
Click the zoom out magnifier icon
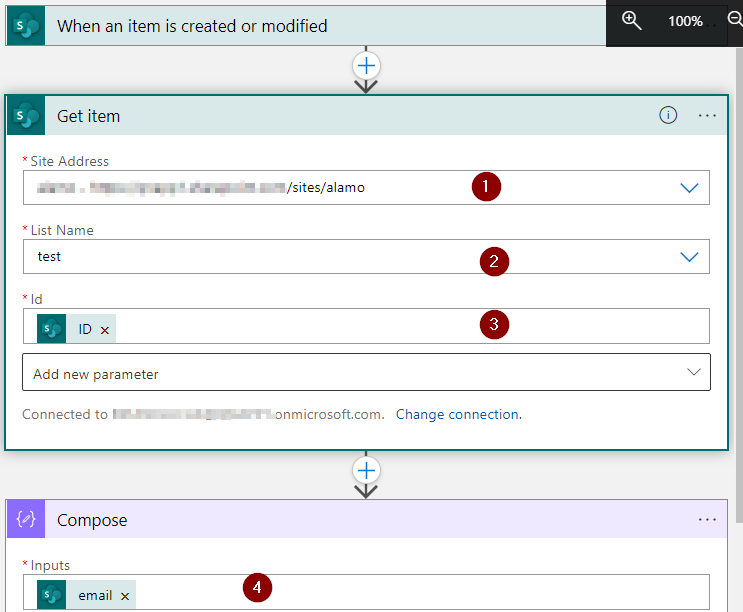[x=735, y=20]
